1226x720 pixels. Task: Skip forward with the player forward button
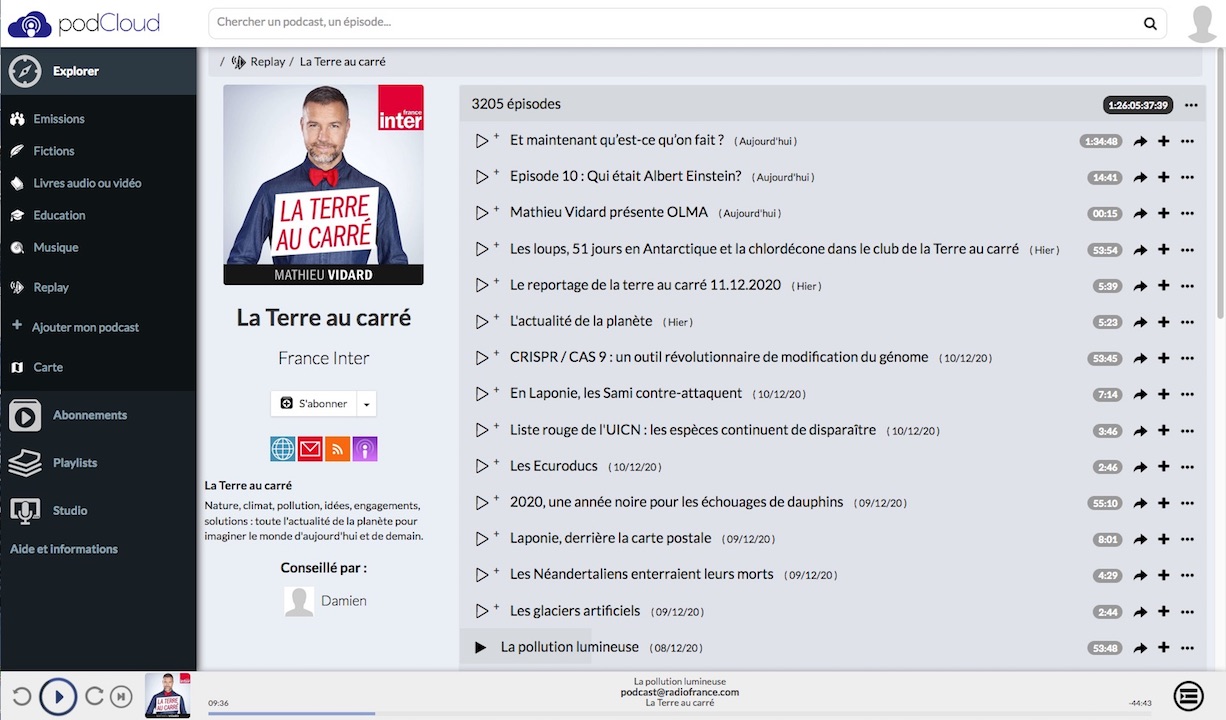click(94, 696)
